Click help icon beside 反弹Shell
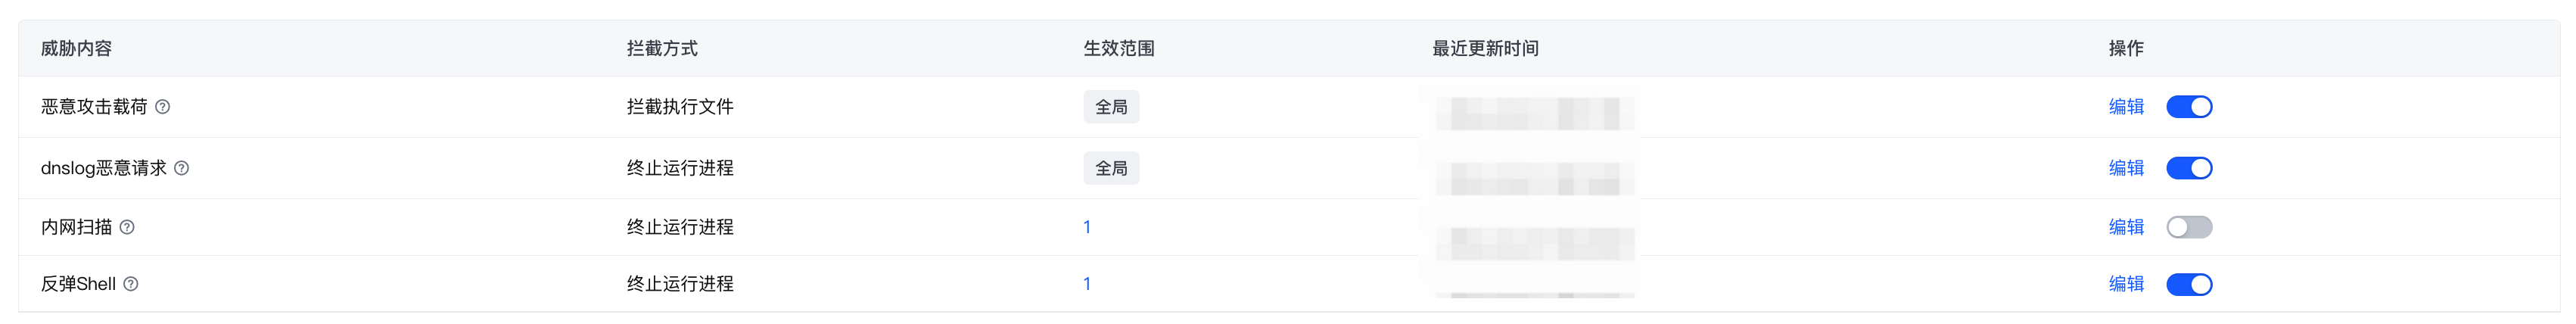Screen dimensions: 2576x324 click(131, 284)
